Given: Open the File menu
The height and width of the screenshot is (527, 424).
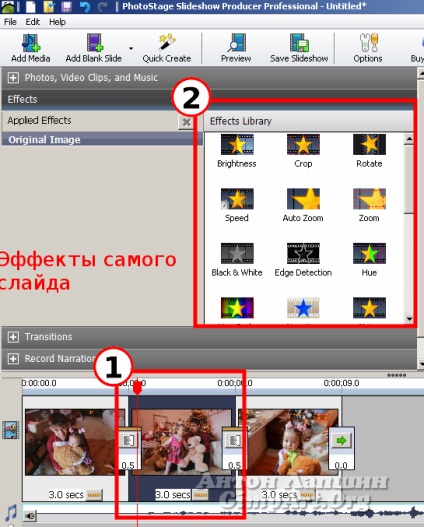Looking at the screenshot, I should (x=10, y=22).
